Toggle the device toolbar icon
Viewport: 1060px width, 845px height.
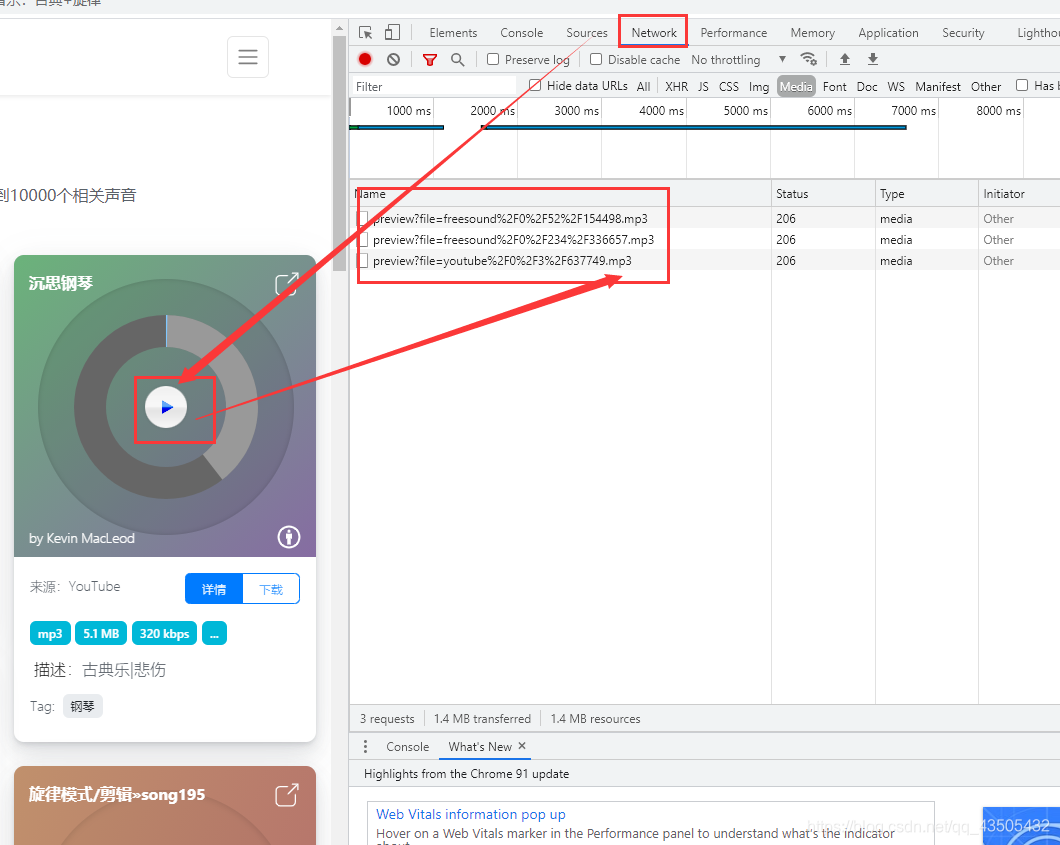coord(392,32)
